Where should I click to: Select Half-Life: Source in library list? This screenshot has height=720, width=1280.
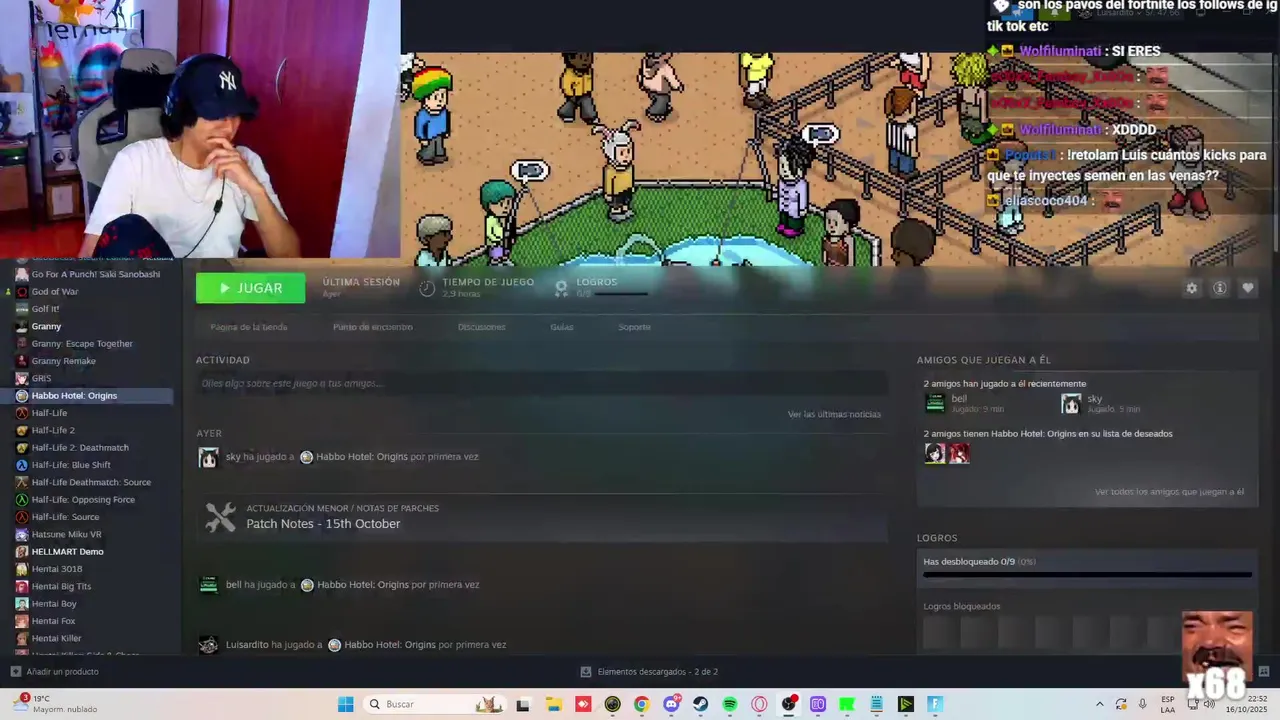[x=65, y=517]
